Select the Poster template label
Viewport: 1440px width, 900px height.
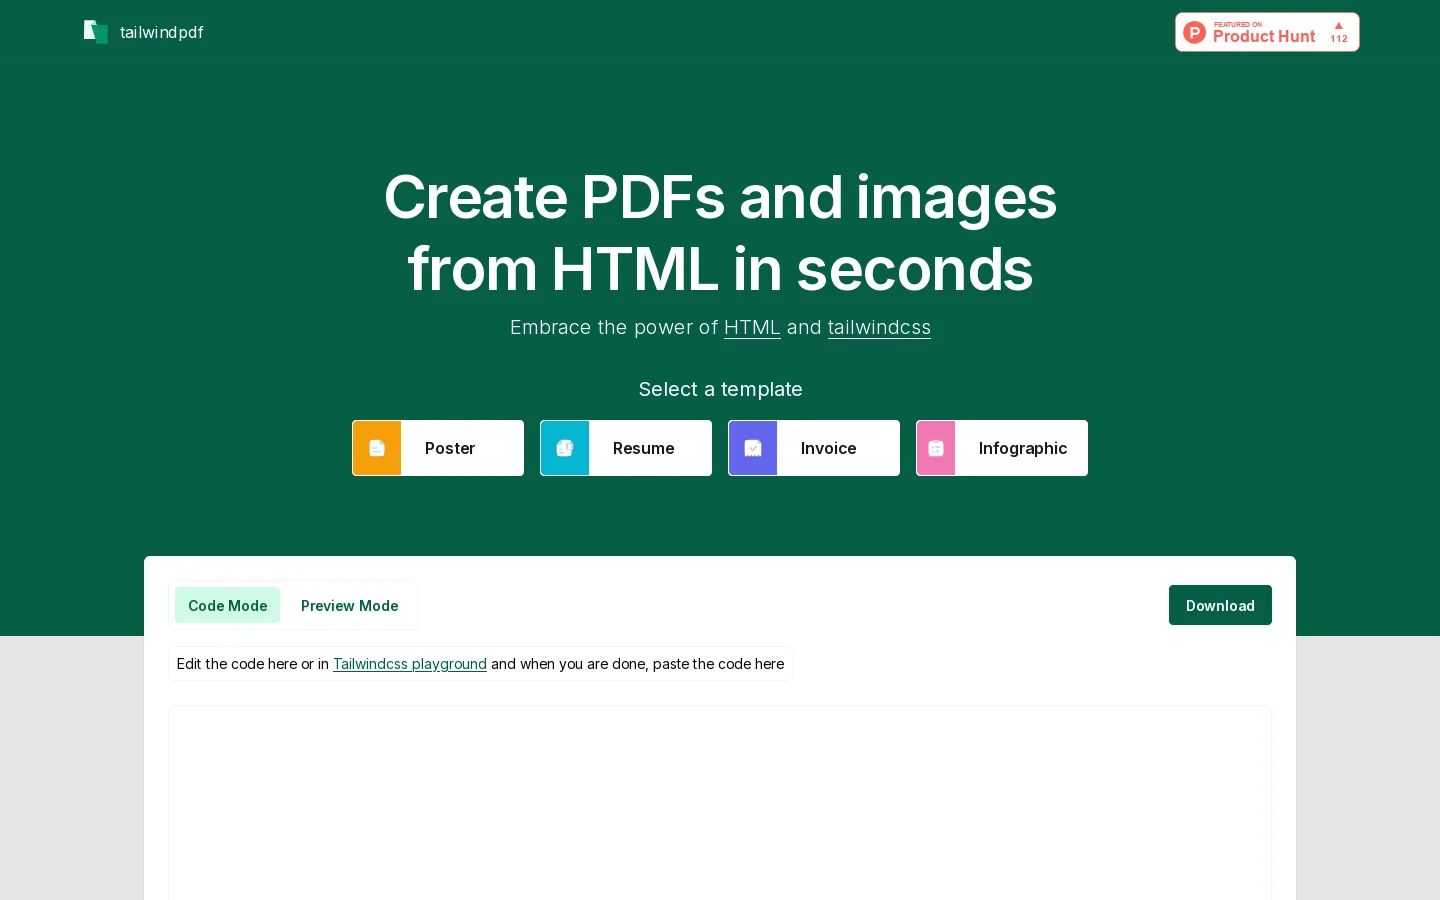(x=450, y=448)
